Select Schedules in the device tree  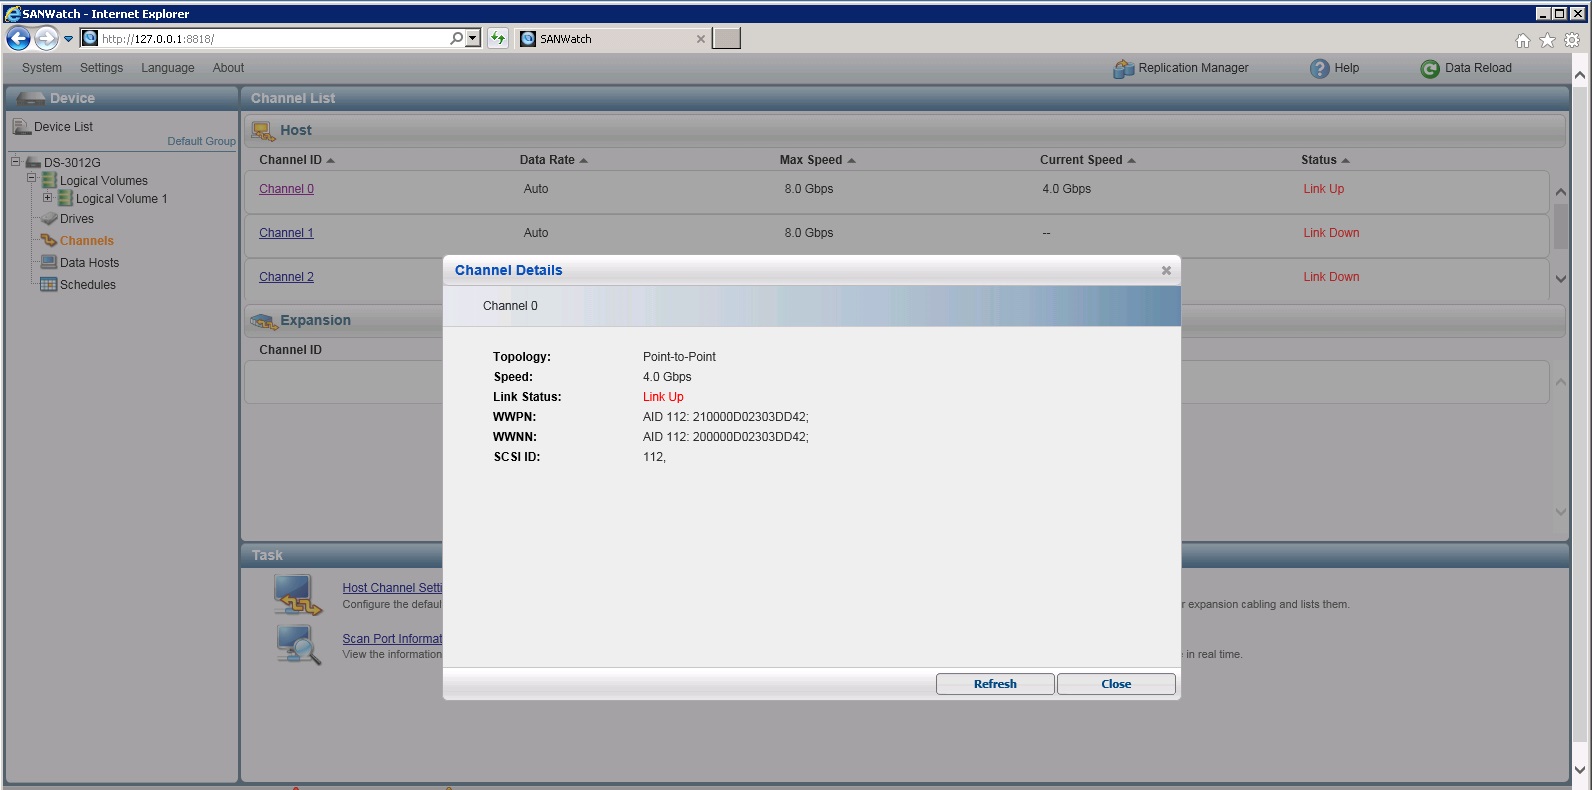tap(88, 285)
